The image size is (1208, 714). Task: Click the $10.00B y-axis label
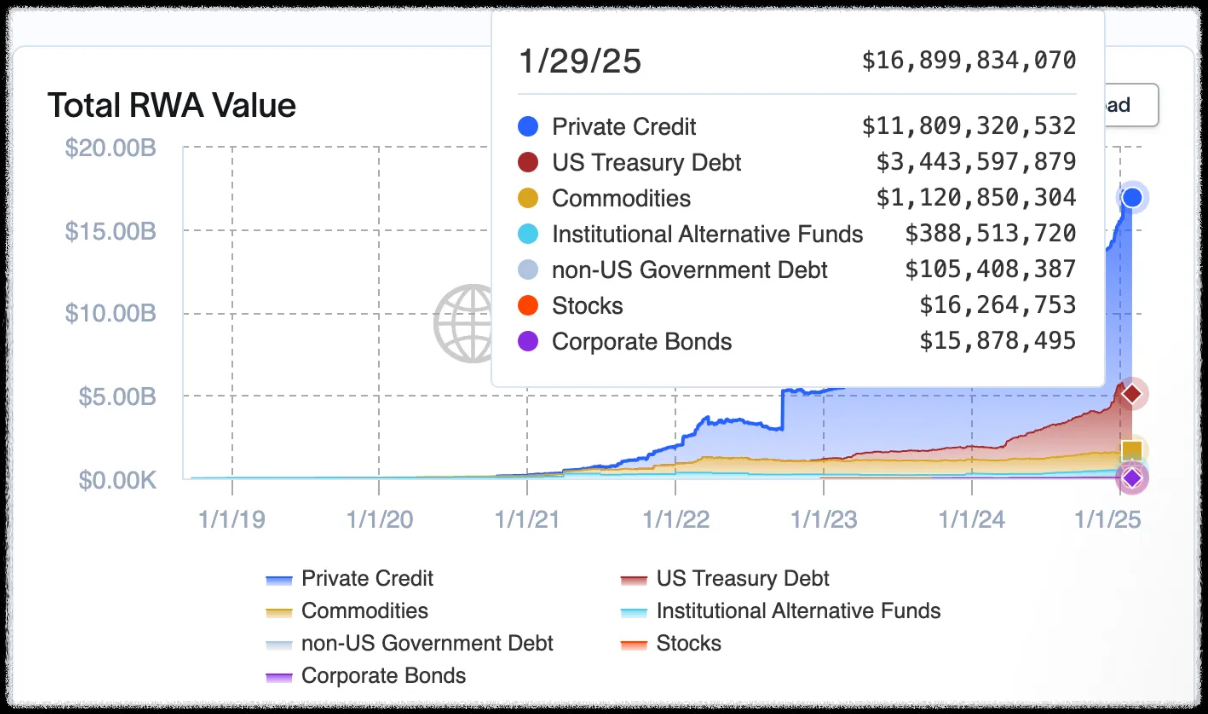pos(110,313)
